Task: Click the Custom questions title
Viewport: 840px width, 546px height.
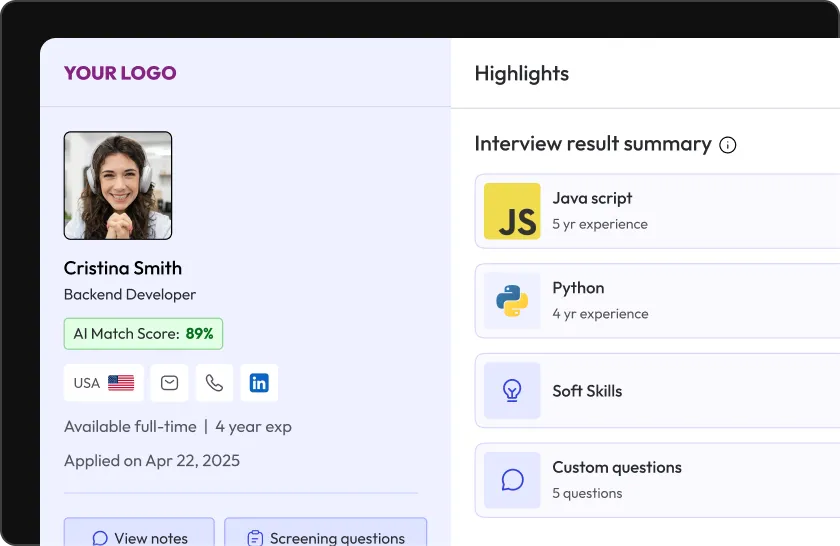Action: point(617,467)
